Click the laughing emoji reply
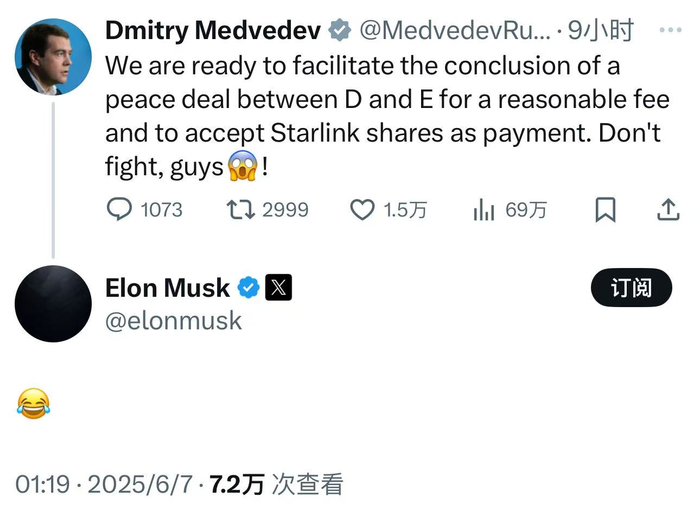Screen dimensions: 700x516 pyautogui.click(x=34, y=404)
